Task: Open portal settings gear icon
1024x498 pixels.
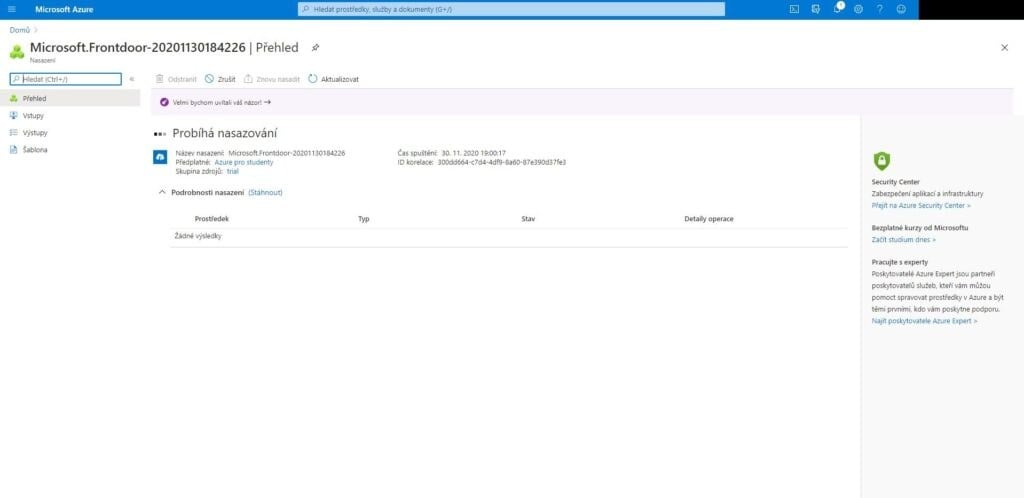Action: (x=858, y=9)
